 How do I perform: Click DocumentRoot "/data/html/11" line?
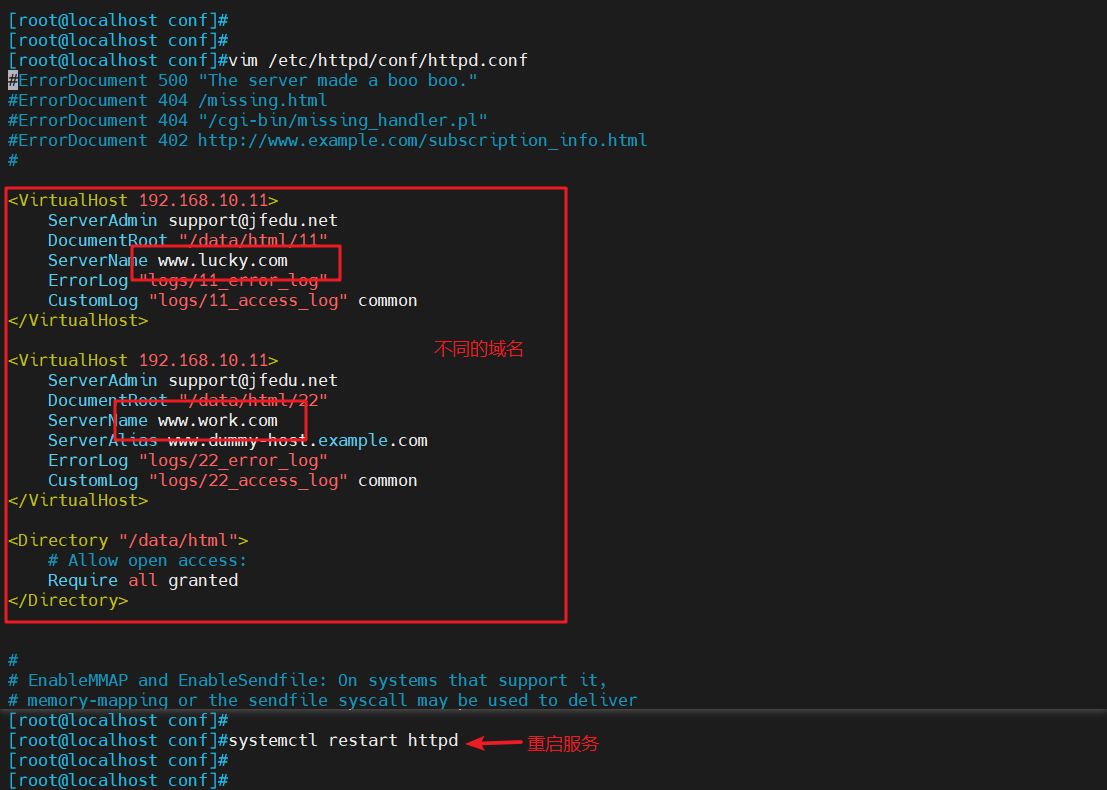pyautogui.click(x=188, y=241)
